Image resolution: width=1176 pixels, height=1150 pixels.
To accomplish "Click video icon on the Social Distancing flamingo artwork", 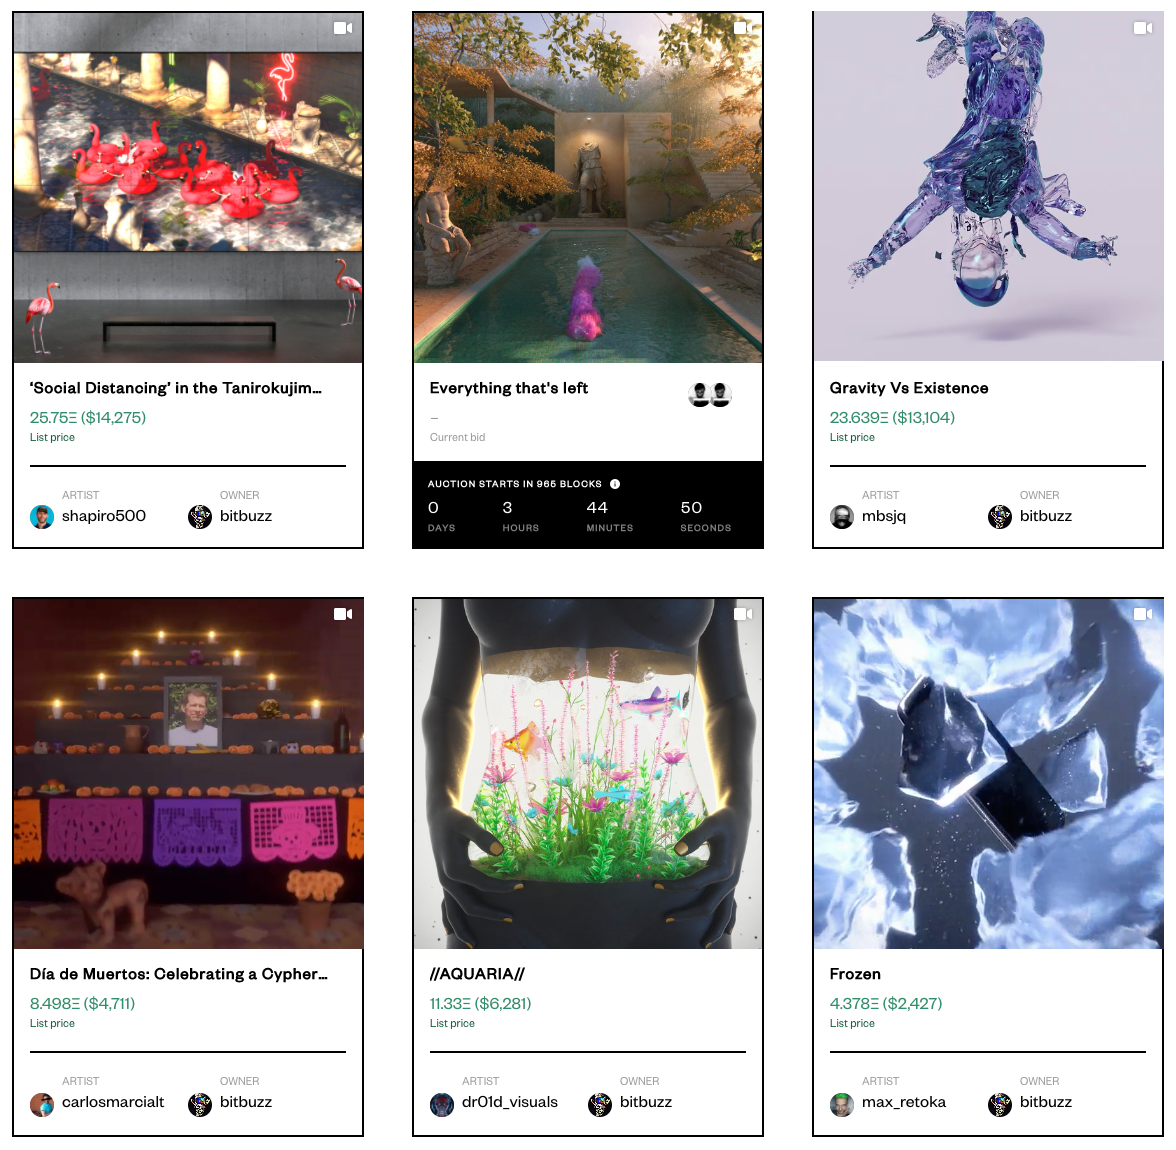I will tap(343, 29).
